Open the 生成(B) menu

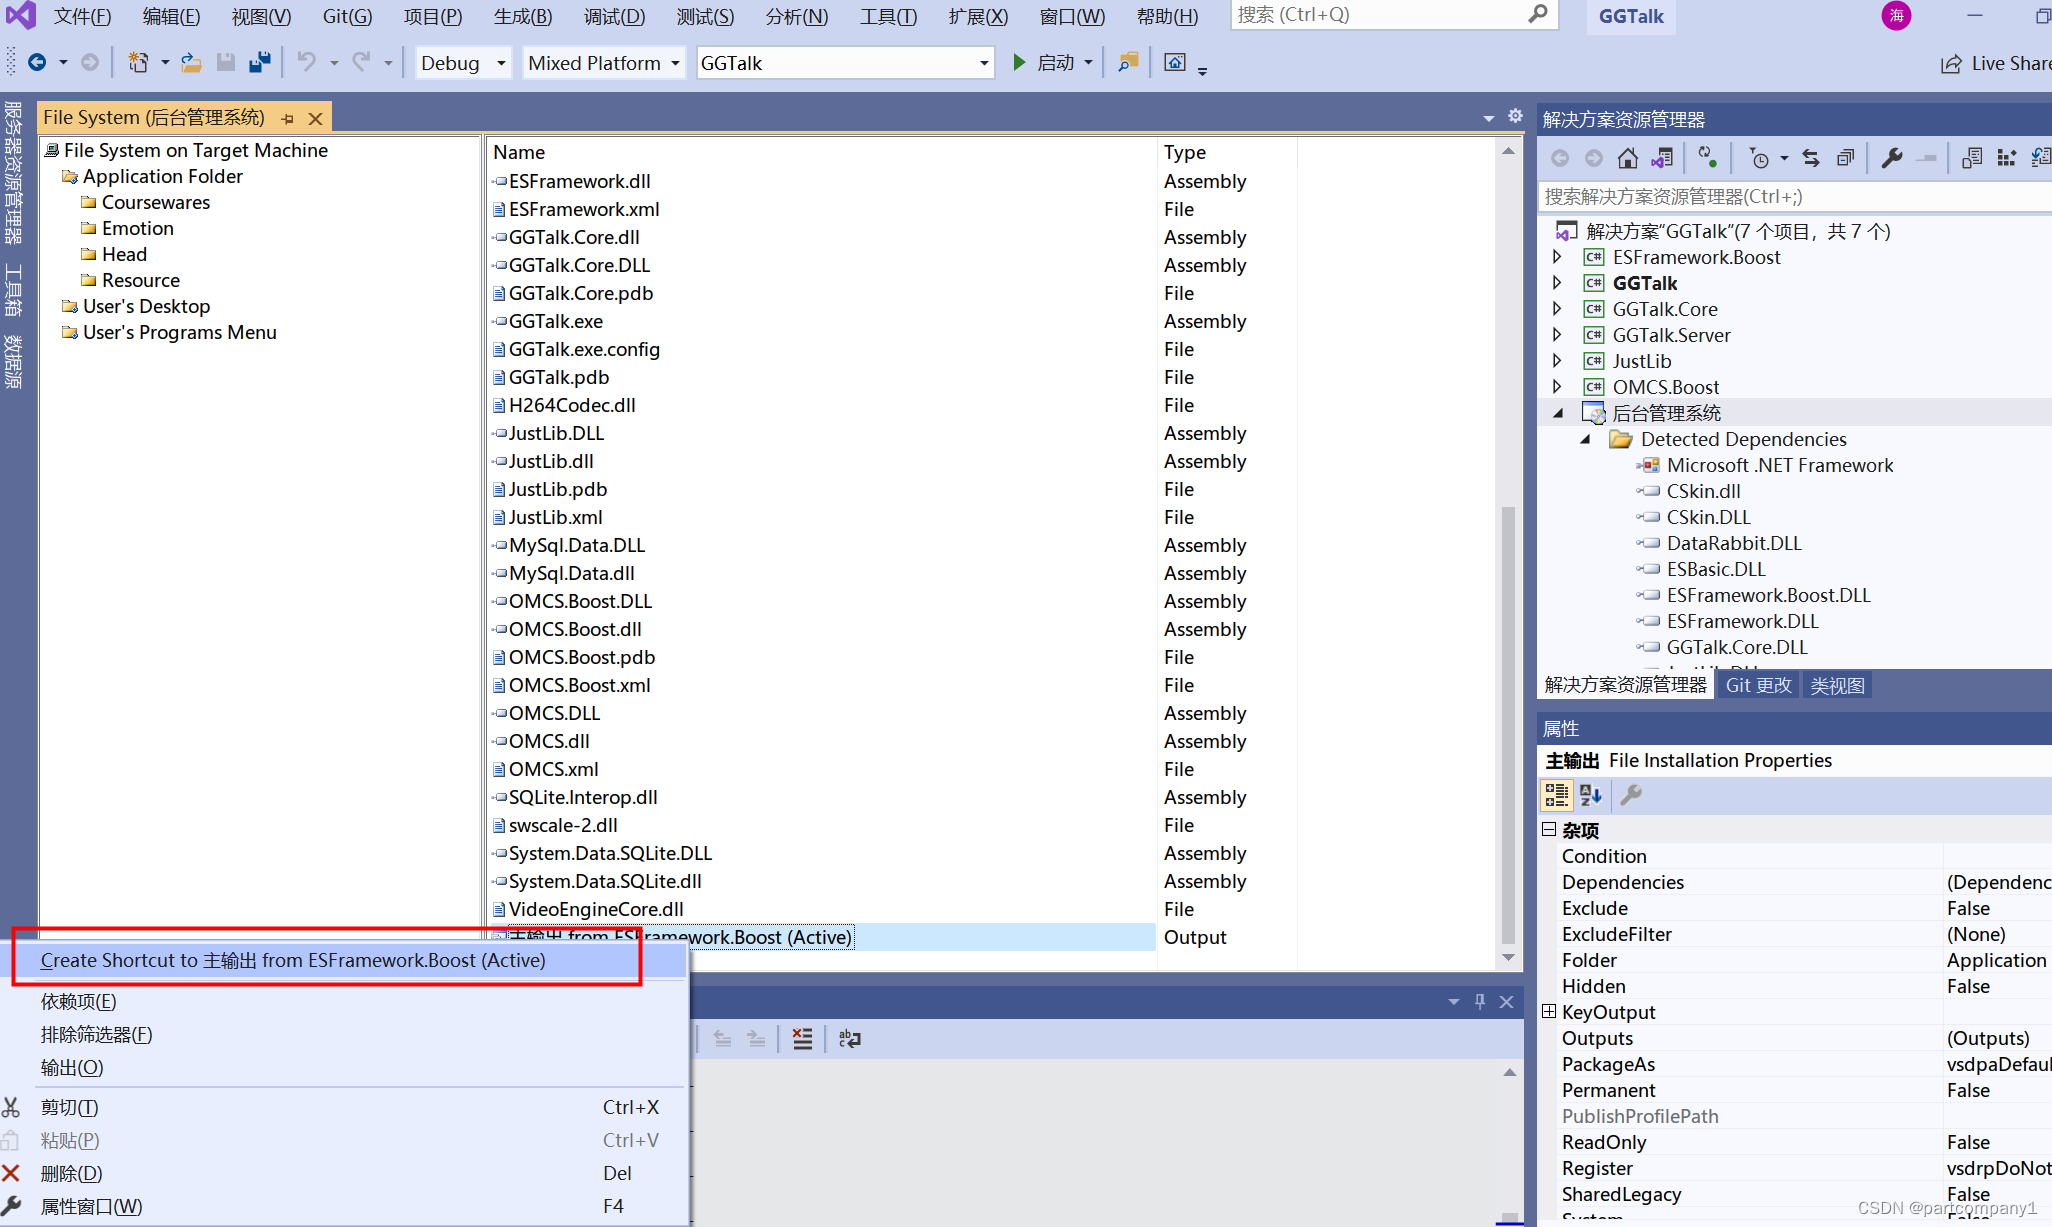click(522, 16)
